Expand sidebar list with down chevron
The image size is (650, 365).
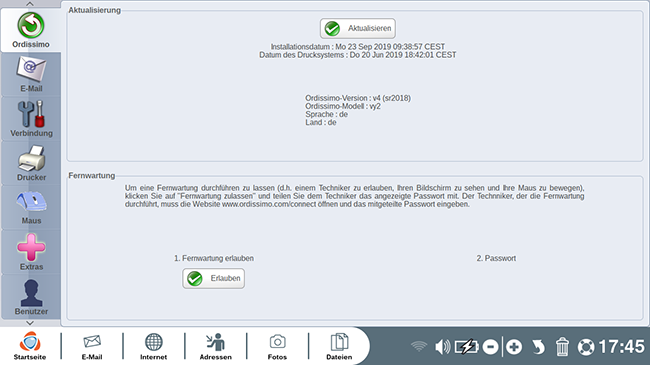30,323
